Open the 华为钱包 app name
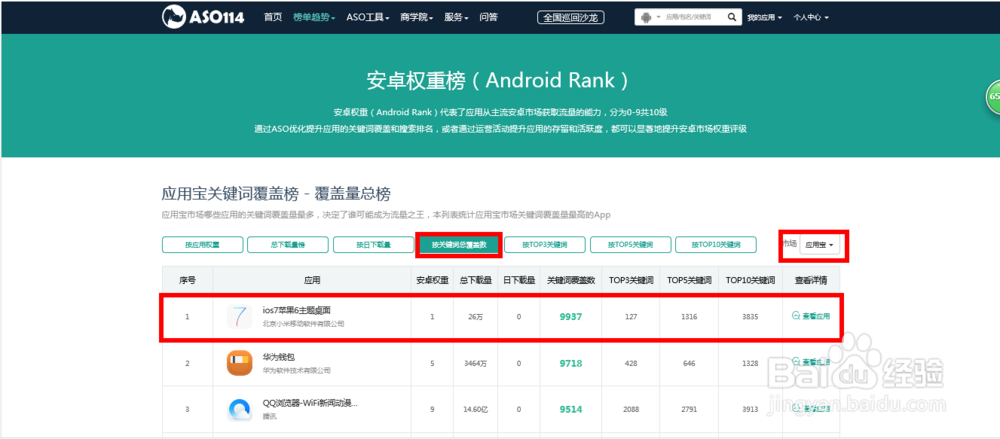This screenshot has height=439, width=1000. [x=279, y=357]
